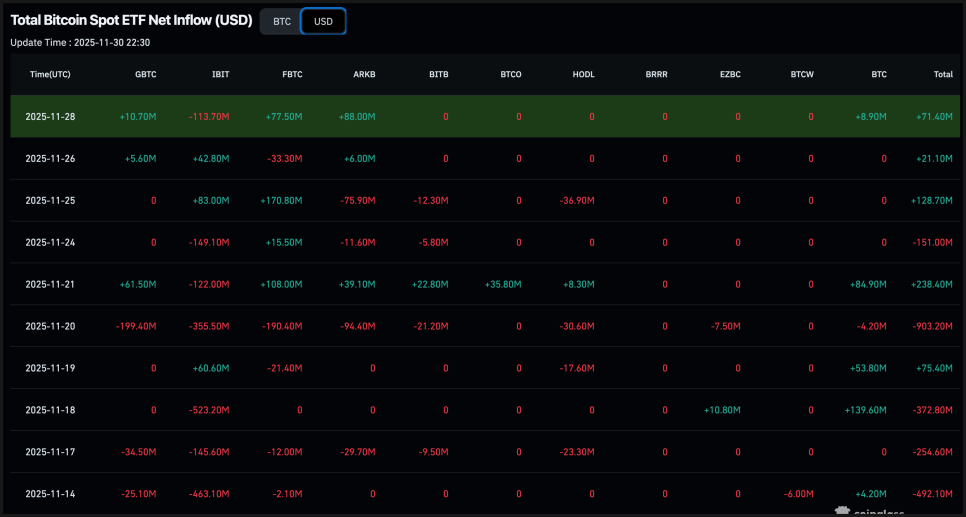966x517 pixels.
Task: Switch to the BTC unit toggle button
Action: pyautogui.click(x=281, y=21)
